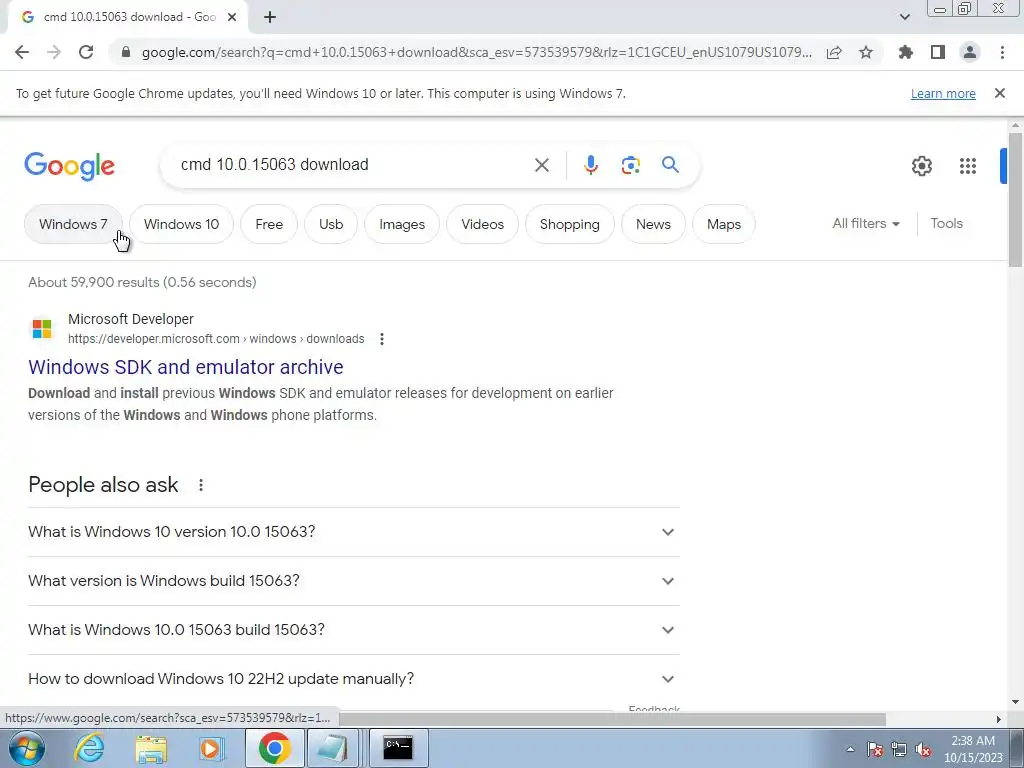Image resolution: width=1024 pixels, height=768 pixels.
Task: Click the Google logo
Action: pos(69,166)
